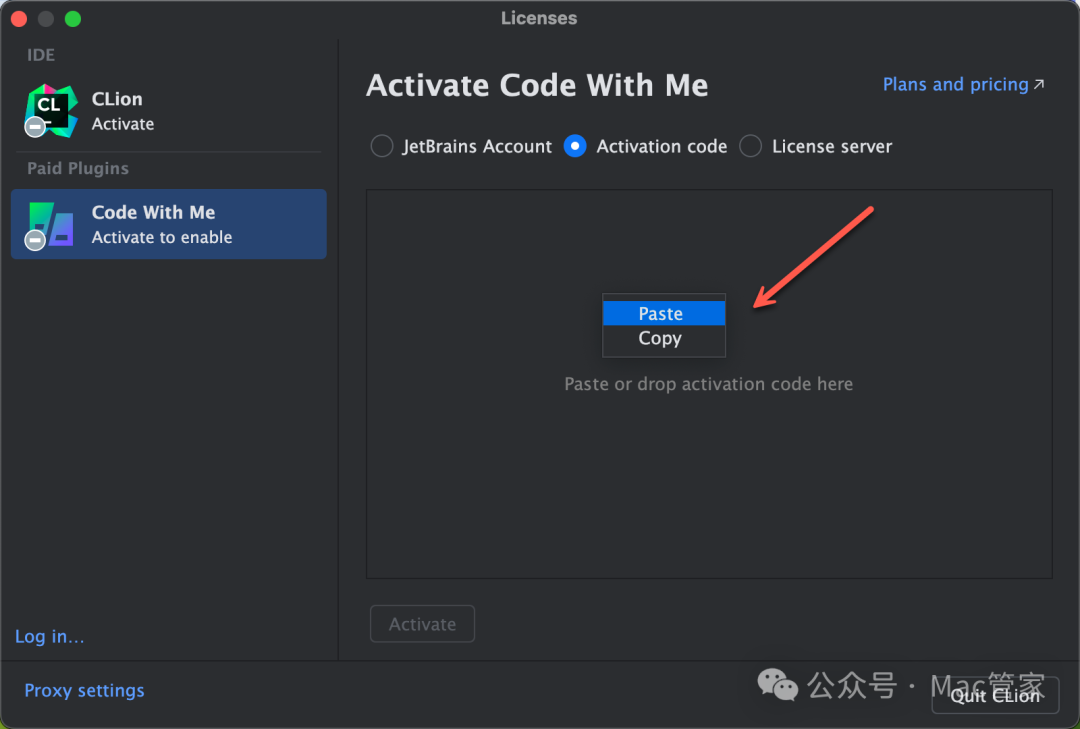This screenshot has width=1080, height=729.
Task: Click the minus badge on the CLion icon
Action: [x=35, y=127]
